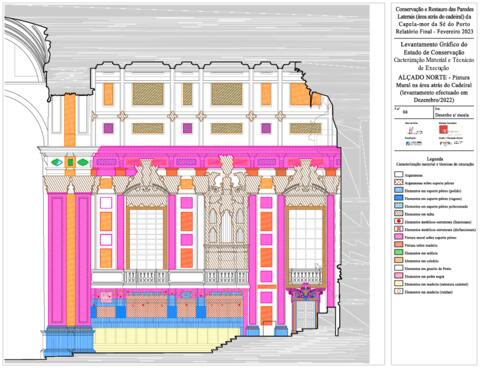Click the green Elementos em ardósia swatch

point(399,253)
